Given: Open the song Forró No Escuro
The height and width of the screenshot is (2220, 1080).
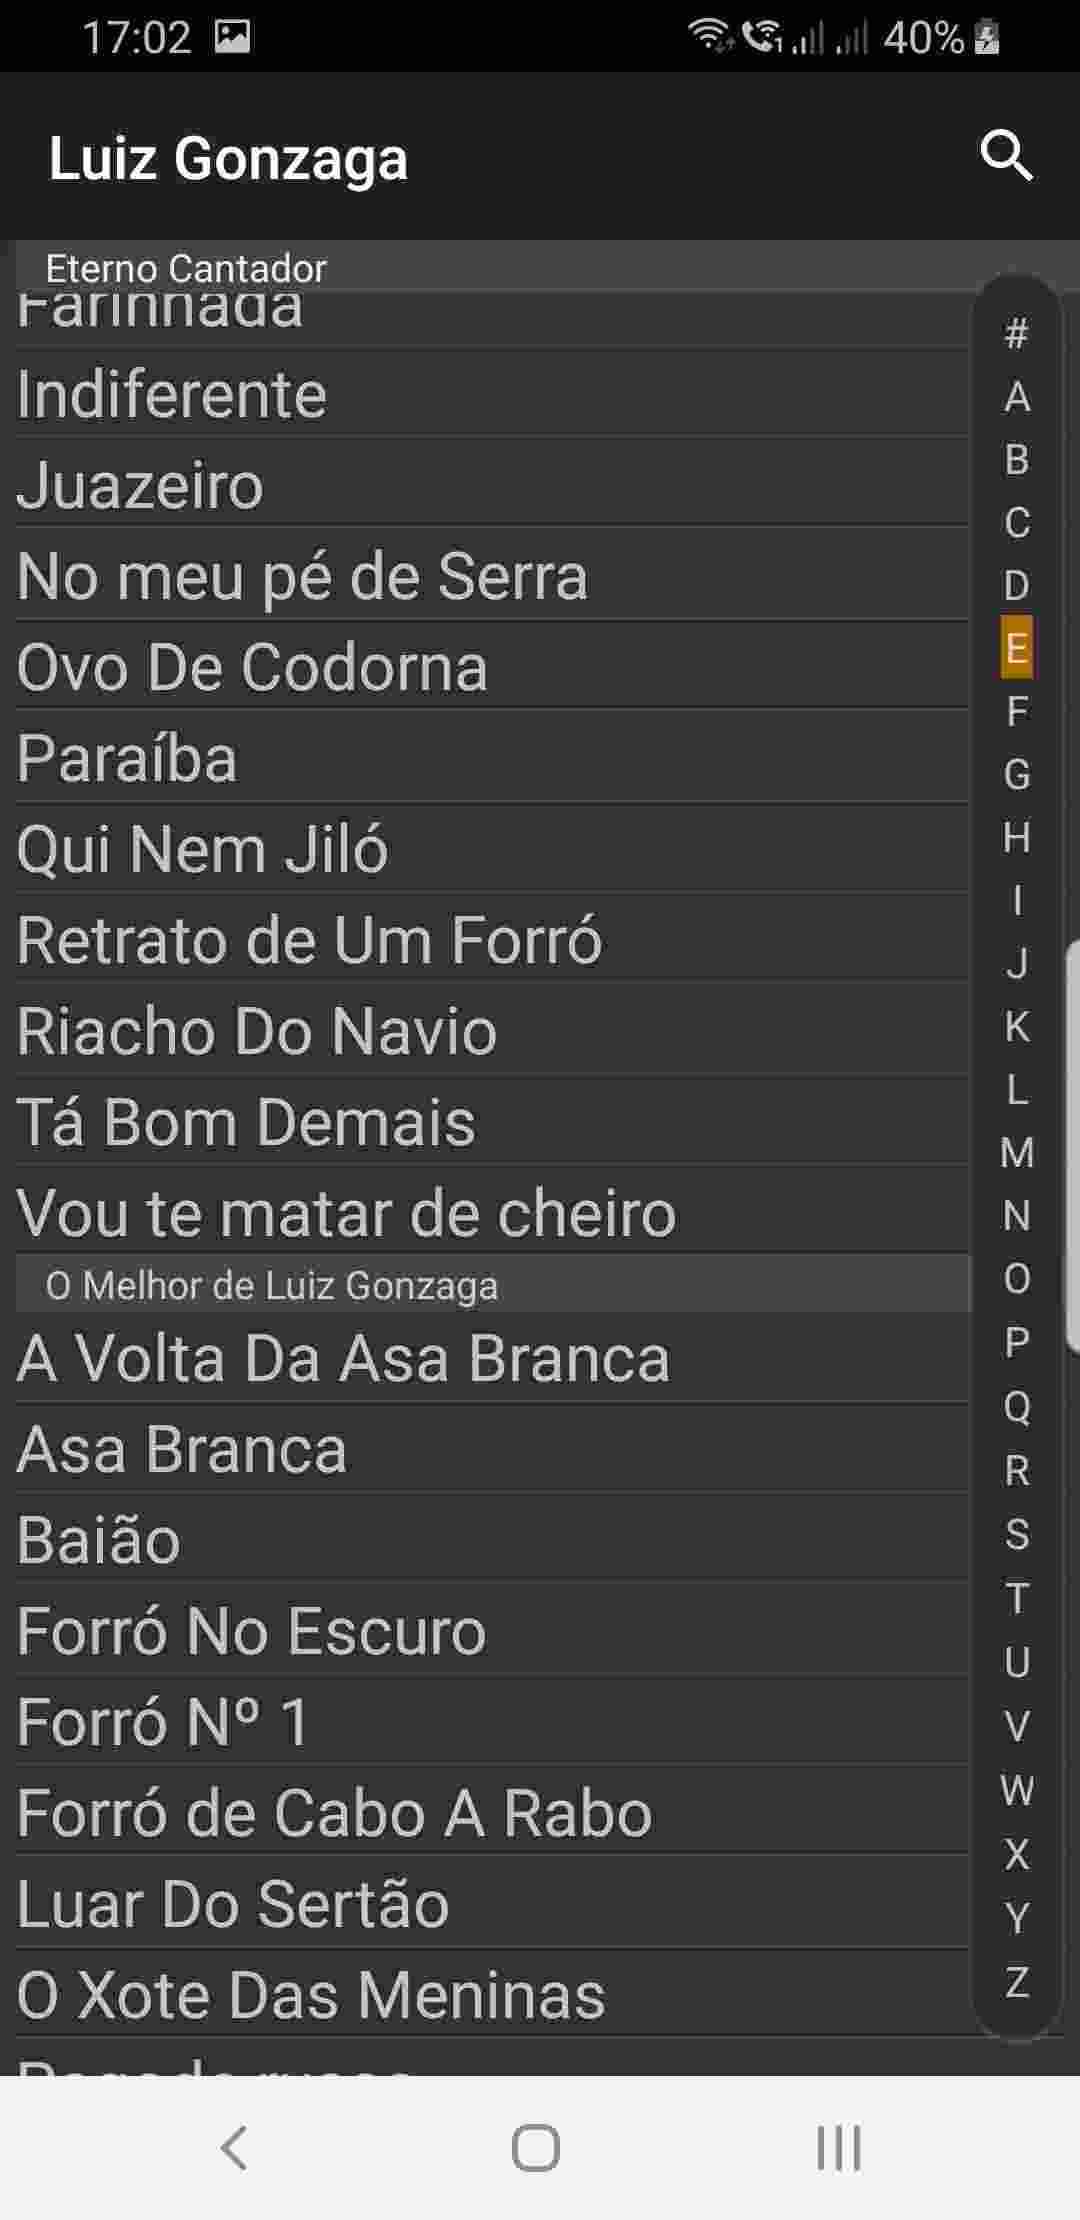Looking at the screenshot, I should click(x=251, y=1631).
